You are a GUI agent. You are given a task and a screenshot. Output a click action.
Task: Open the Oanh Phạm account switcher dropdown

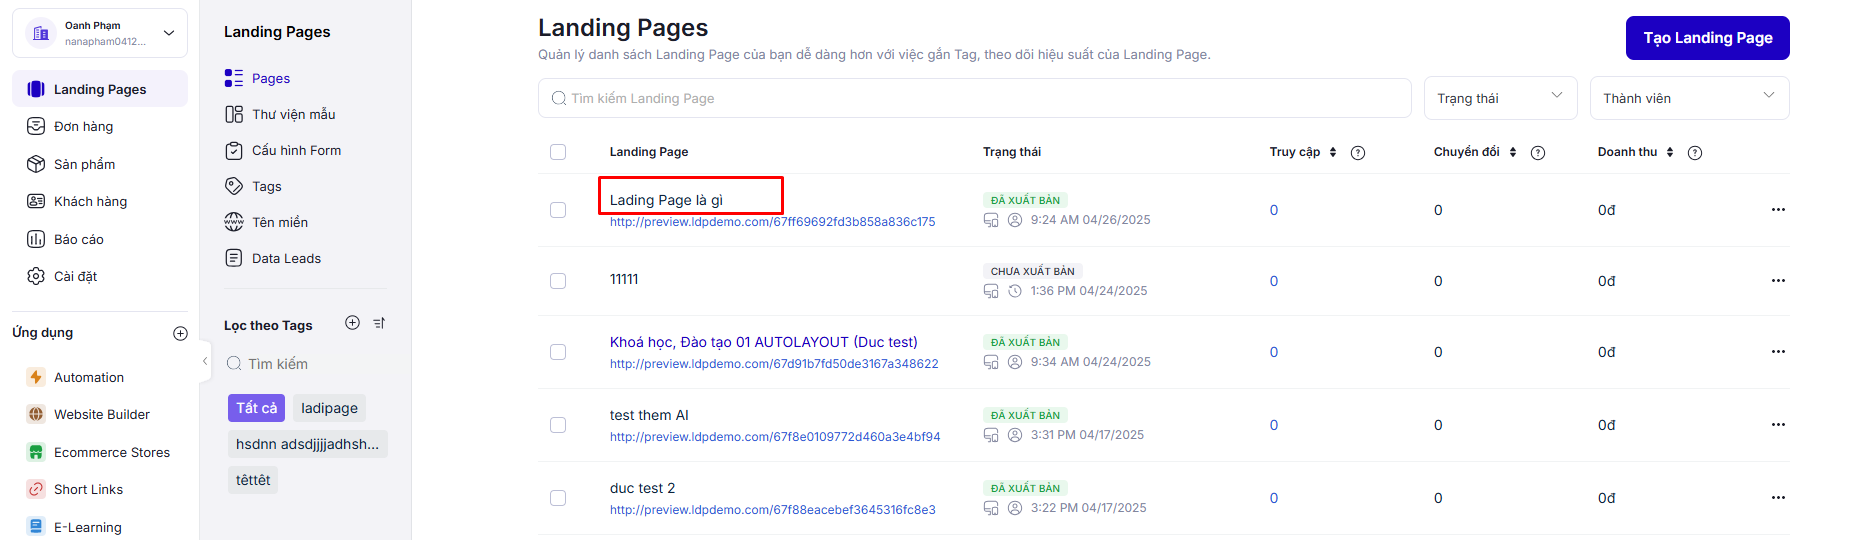click(x=100, y=33)
